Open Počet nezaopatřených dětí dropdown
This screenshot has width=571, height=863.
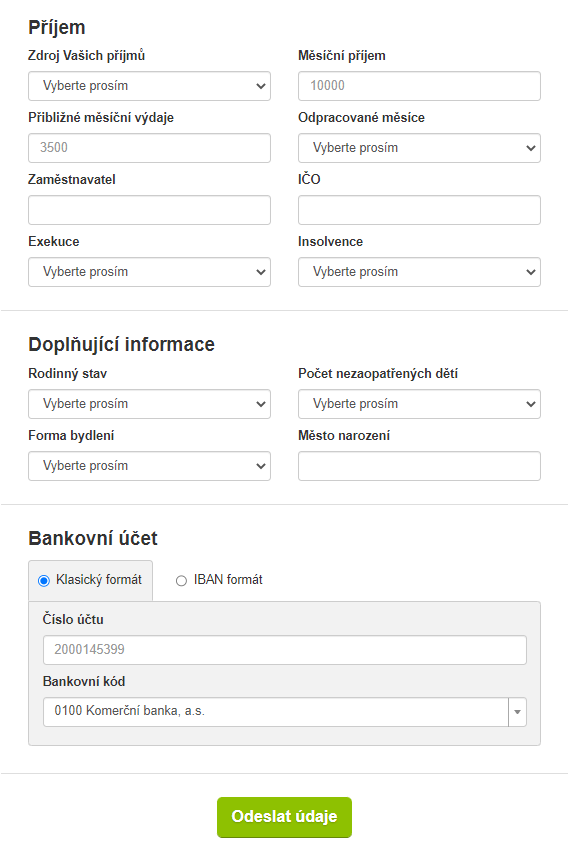pos(419,404)
